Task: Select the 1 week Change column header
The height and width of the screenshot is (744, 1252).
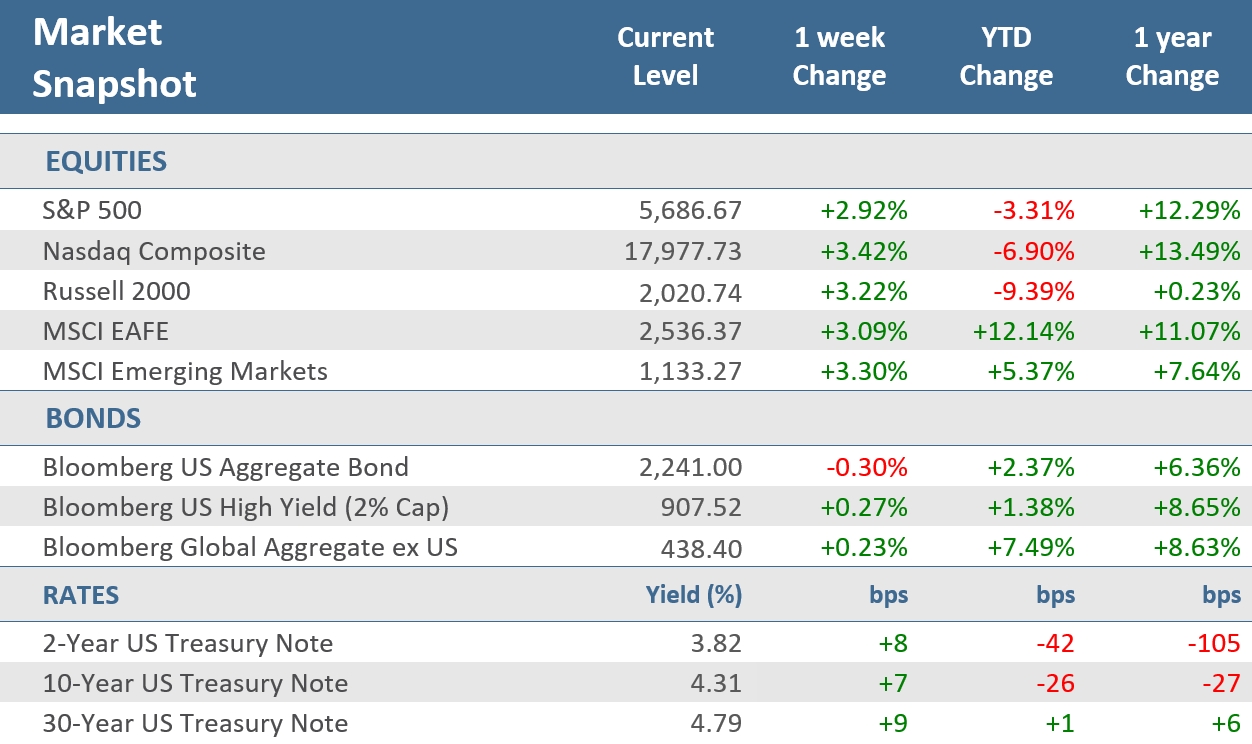Action: (x=839, y=57)
